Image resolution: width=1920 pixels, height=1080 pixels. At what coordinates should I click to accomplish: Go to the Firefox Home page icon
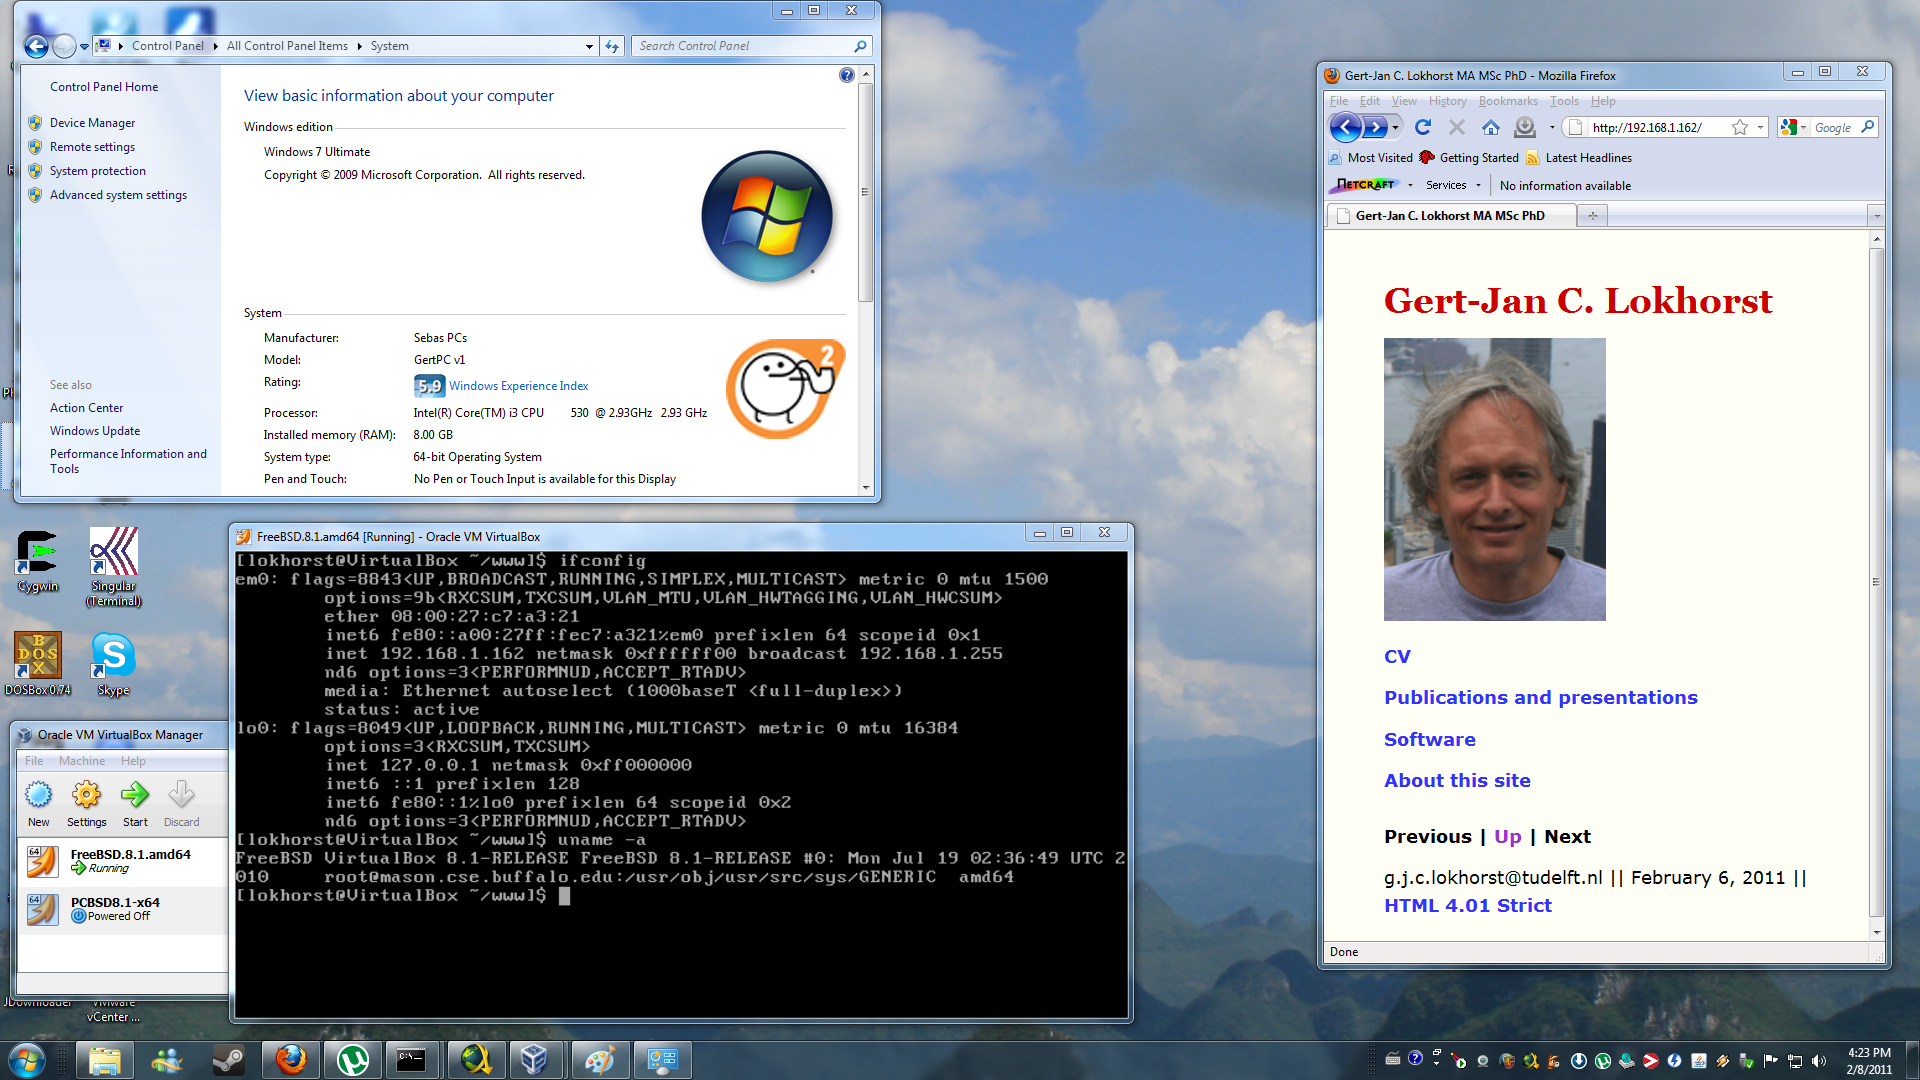click(x=1491, y=127)
